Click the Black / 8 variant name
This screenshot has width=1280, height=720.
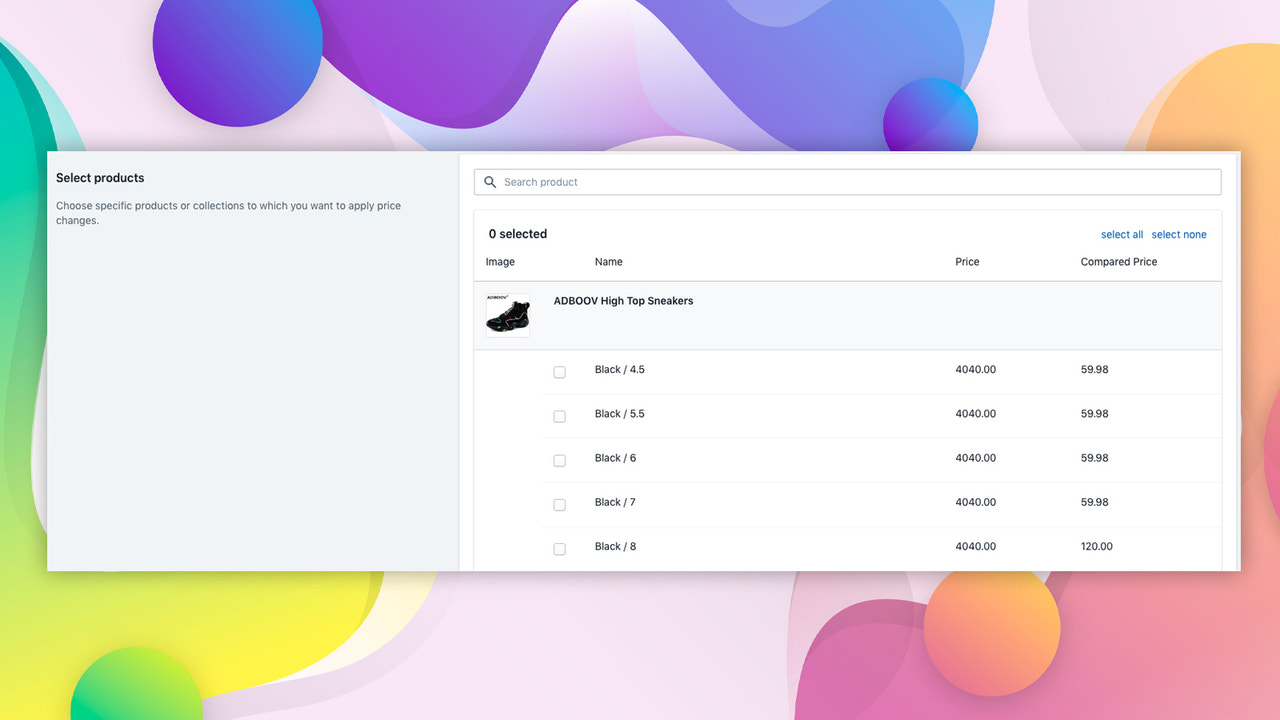(615, 546)
